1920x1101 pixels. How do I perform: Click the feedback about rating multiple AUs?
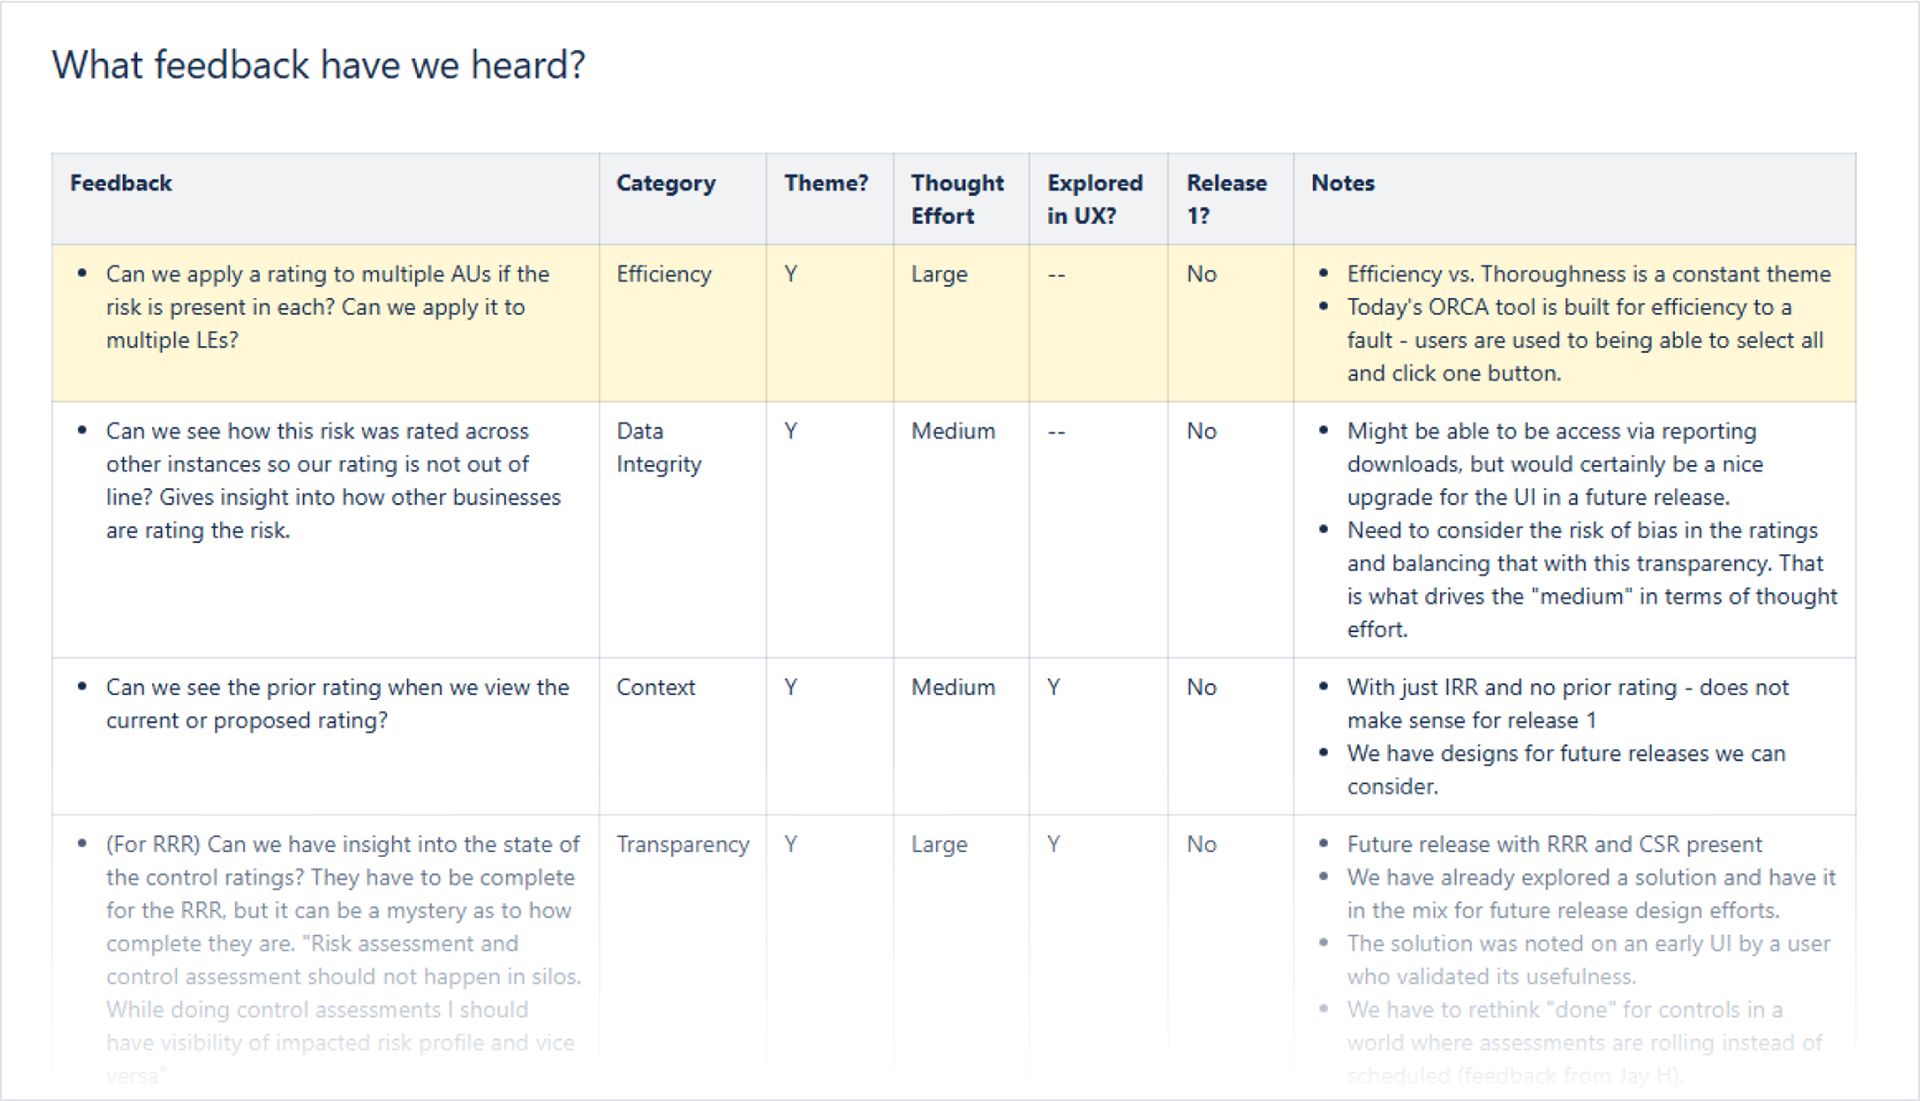pyautogui.click(x=328, y=307)
